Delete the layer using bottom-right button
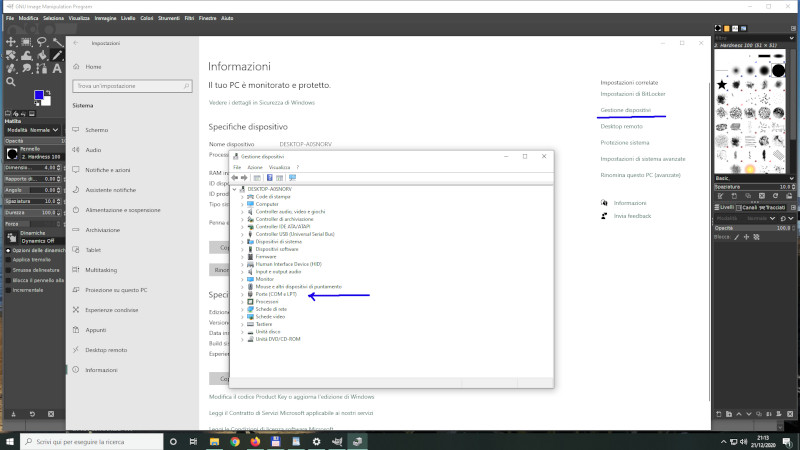 [x=790, y=414]
